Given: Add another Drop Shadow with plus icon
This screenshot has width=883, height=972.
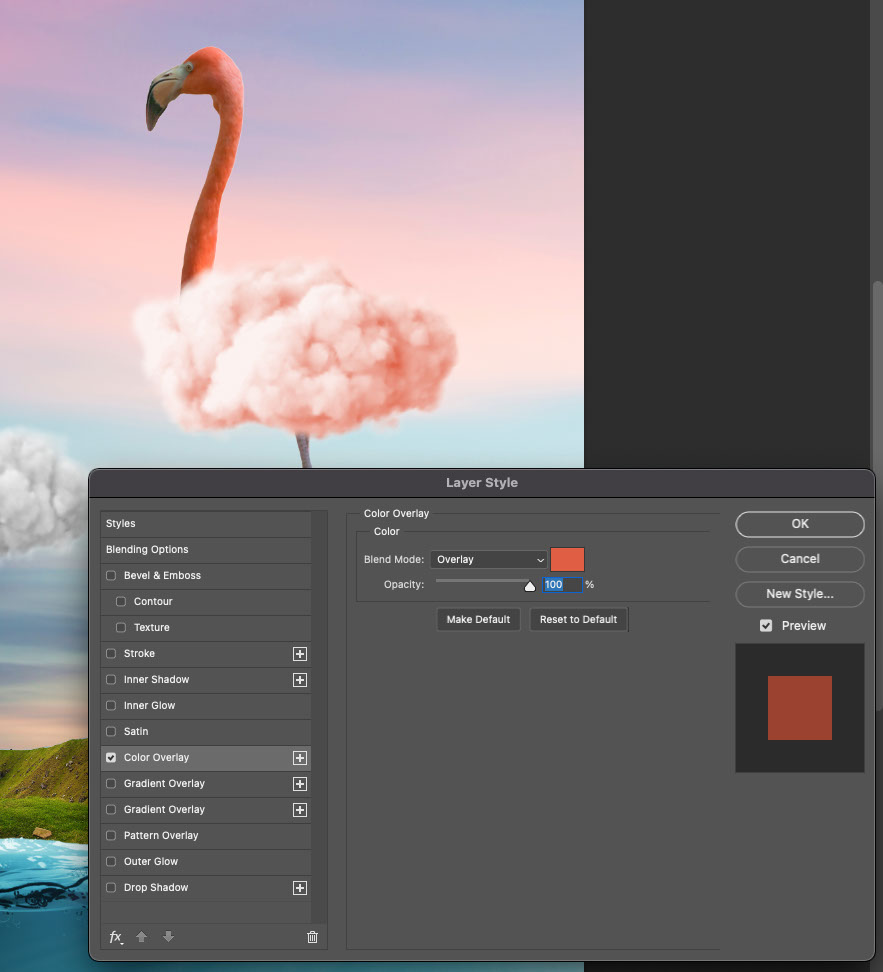Looking at the screenshot, I should click(x=299, y=888).
